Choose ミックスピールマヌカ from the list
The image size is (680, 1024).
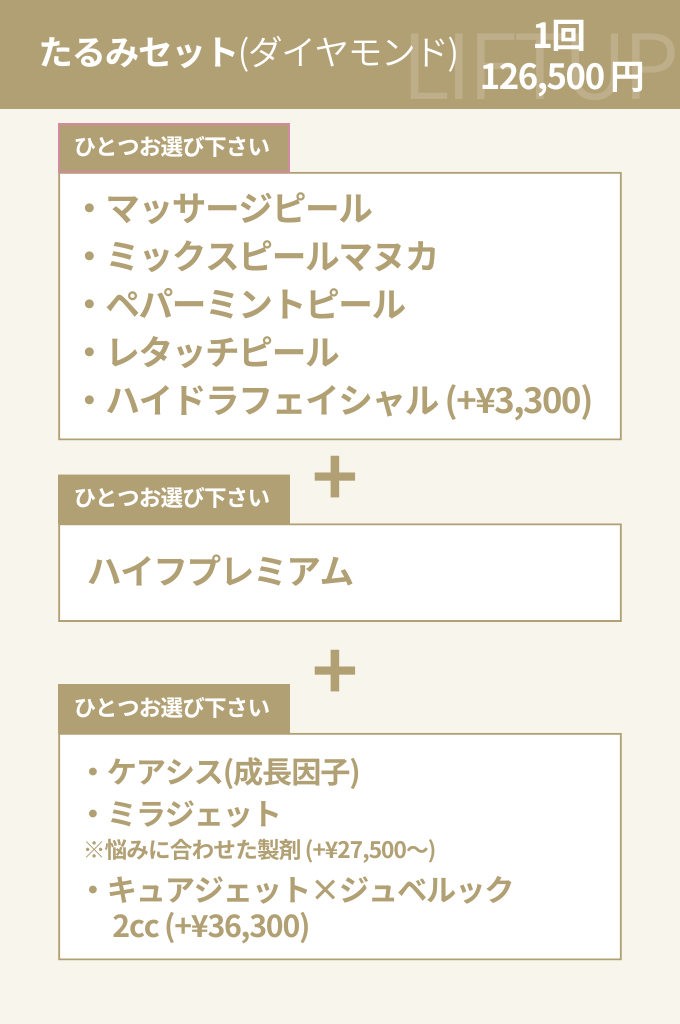click(271, 257)
